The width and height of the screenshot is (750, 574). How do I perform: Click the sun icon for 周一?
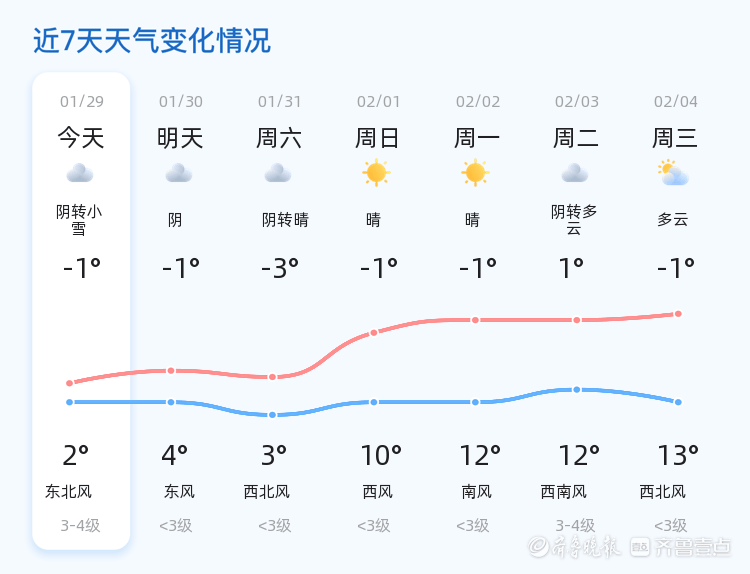pos(475,173)
